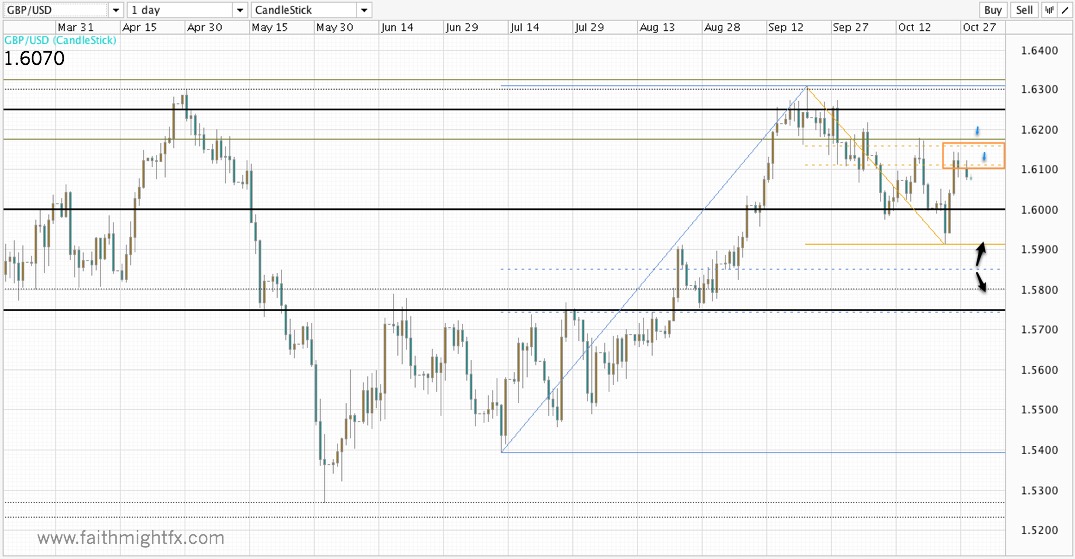The width and height of the screenshot is (1075, 559).
Task: Click the 1.5800 price axis label
Action: 1039,290
